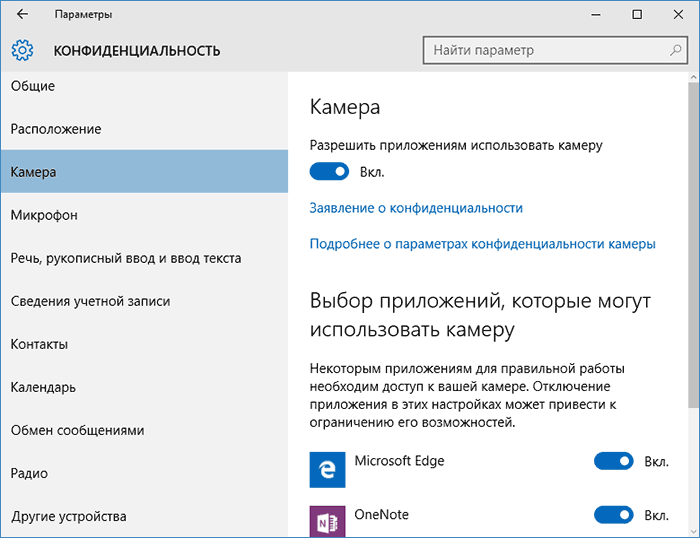The height and width of the screenshot is (538, 700).
Task: Open Заявление о конфиденциальности link
Action: click(x=416, y=208)
